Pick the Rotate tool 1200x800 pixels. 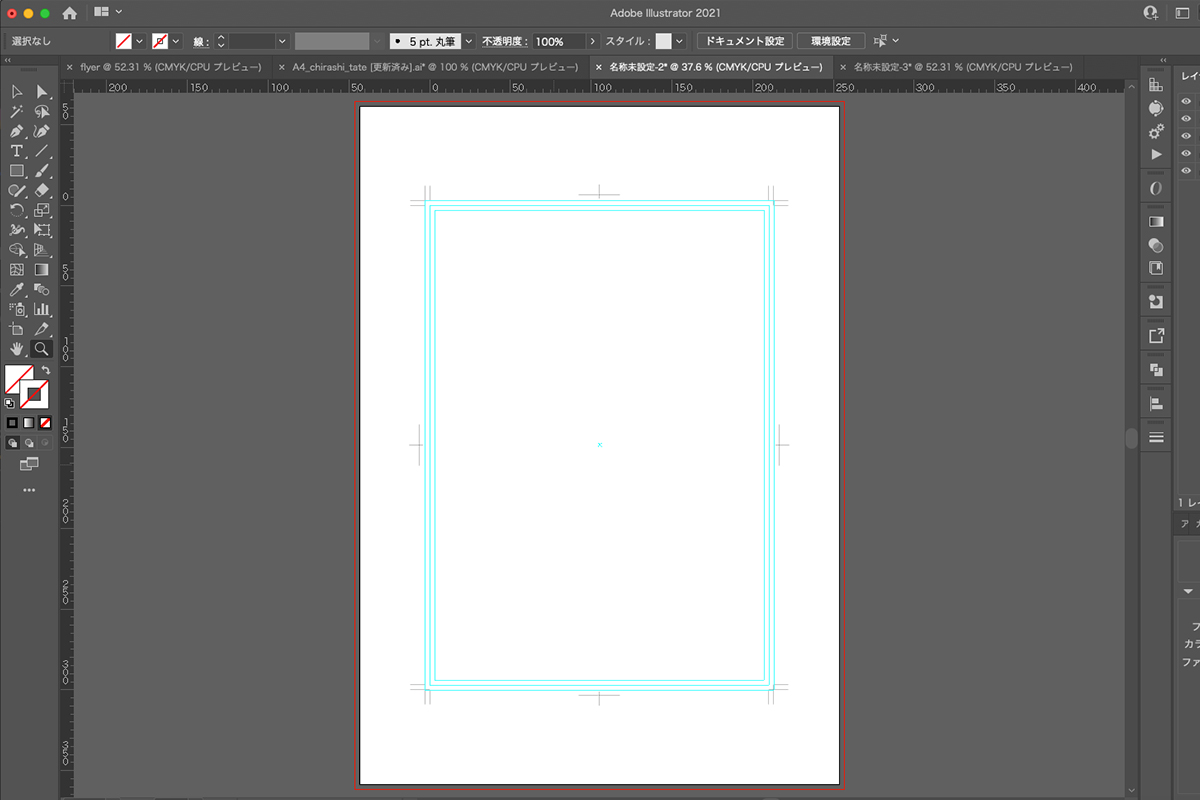[17, 210]
